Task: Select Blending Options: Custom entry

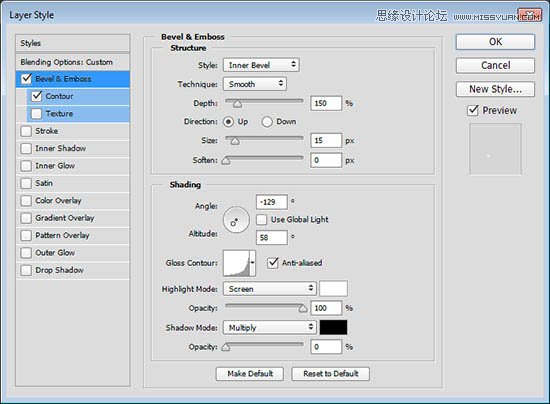Action: point(73,62)
